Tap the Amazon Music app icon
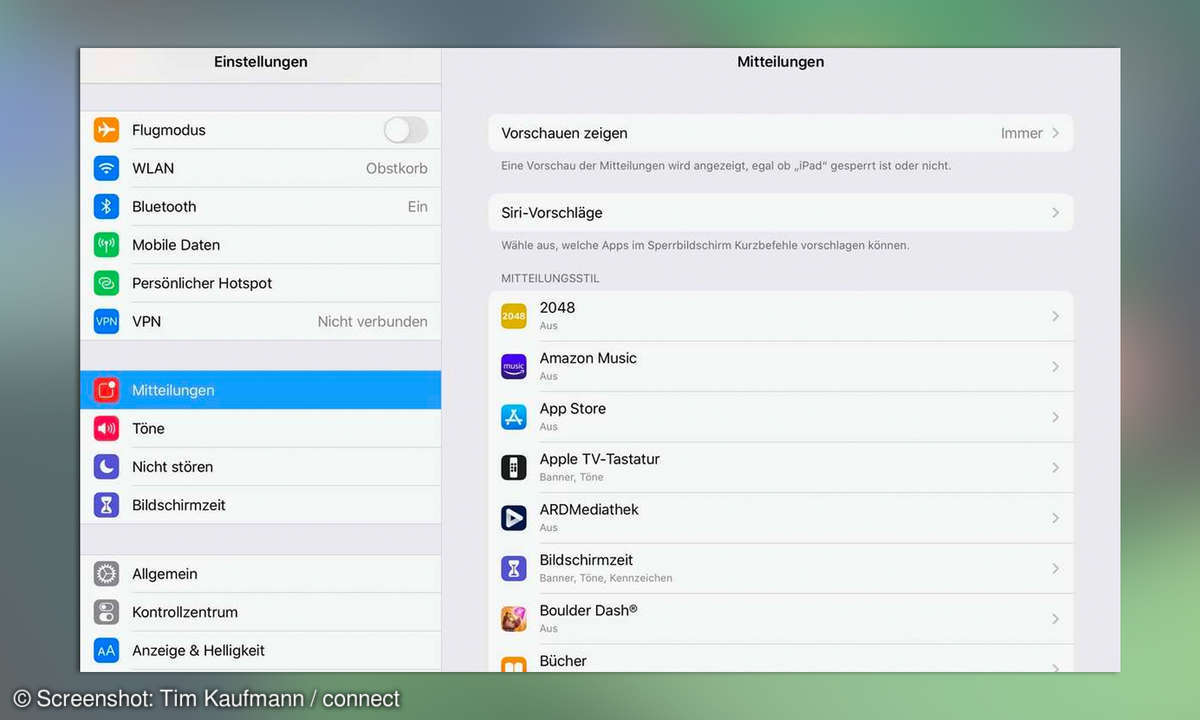 pyautogui.click(x=514, y=367)
